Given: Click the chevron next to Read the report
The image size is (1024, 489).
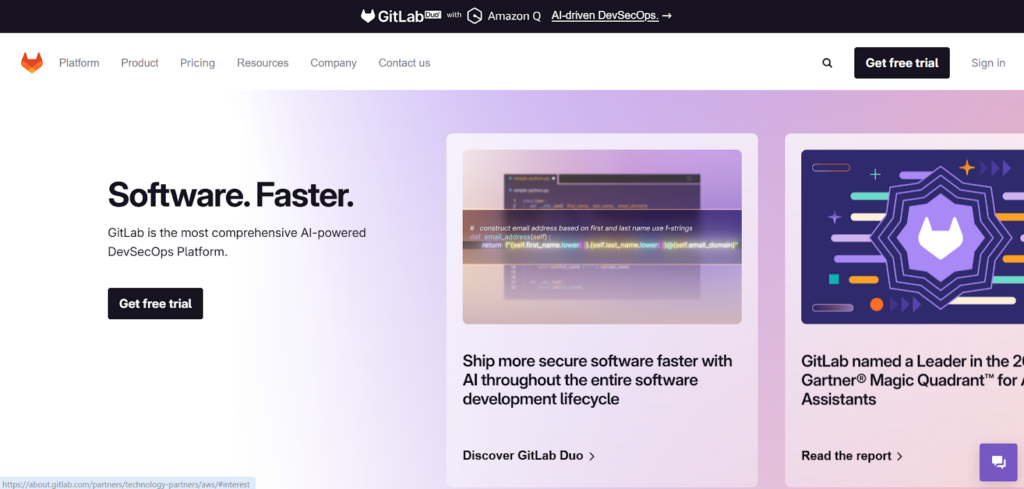Looking at the screenshot, I should [899, 456].
